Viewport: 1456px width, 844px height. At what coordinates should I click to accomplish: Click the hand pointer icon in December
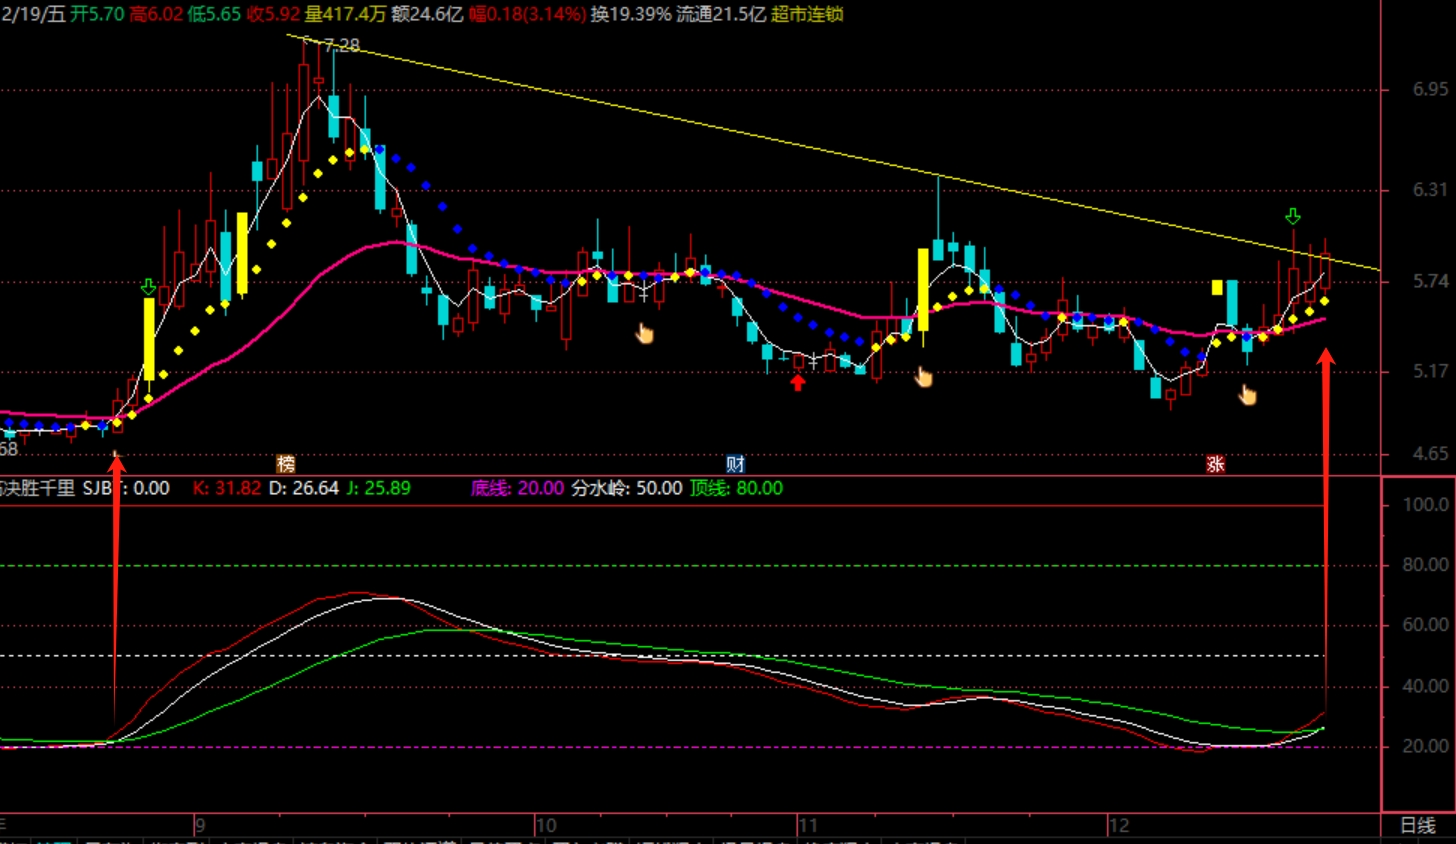(1248, 395)
